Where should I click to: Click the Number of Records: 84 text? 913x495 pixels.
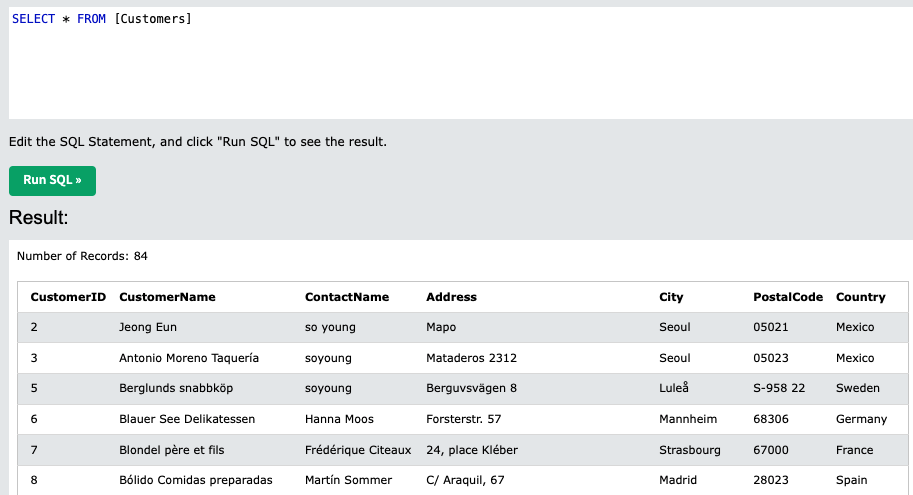pyautogui.click(x=82, y=256)
